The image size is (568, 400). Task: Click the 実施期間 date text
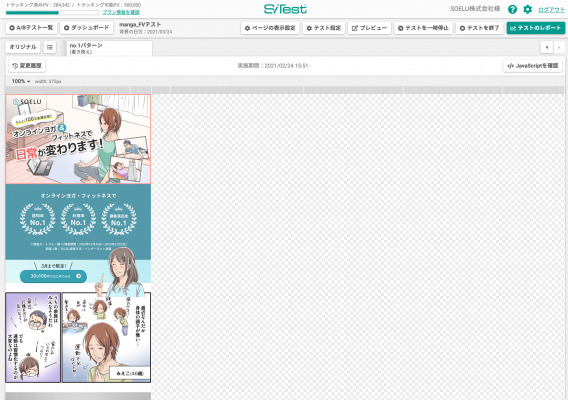[x=274, y=66]
